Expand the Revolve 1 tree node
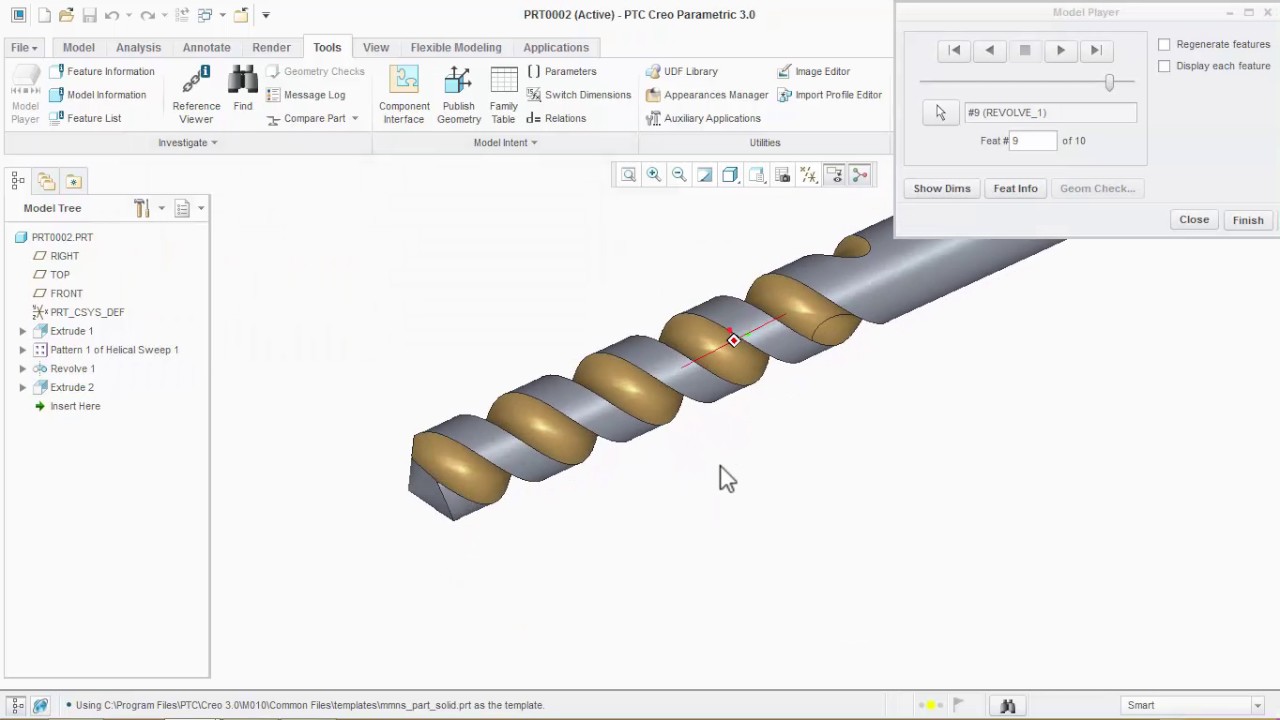 pyautogui.click(x=23, y=369)
